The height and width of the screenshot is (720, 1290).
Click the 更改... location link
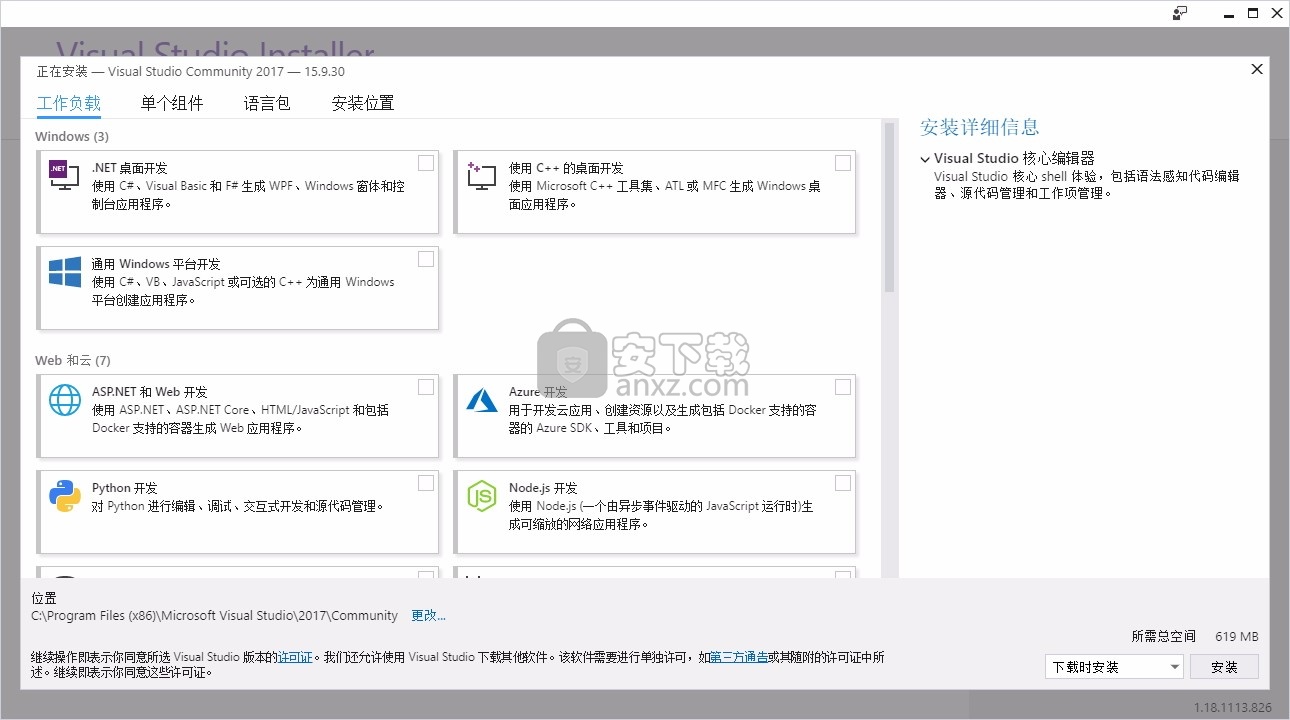(429, 616)
